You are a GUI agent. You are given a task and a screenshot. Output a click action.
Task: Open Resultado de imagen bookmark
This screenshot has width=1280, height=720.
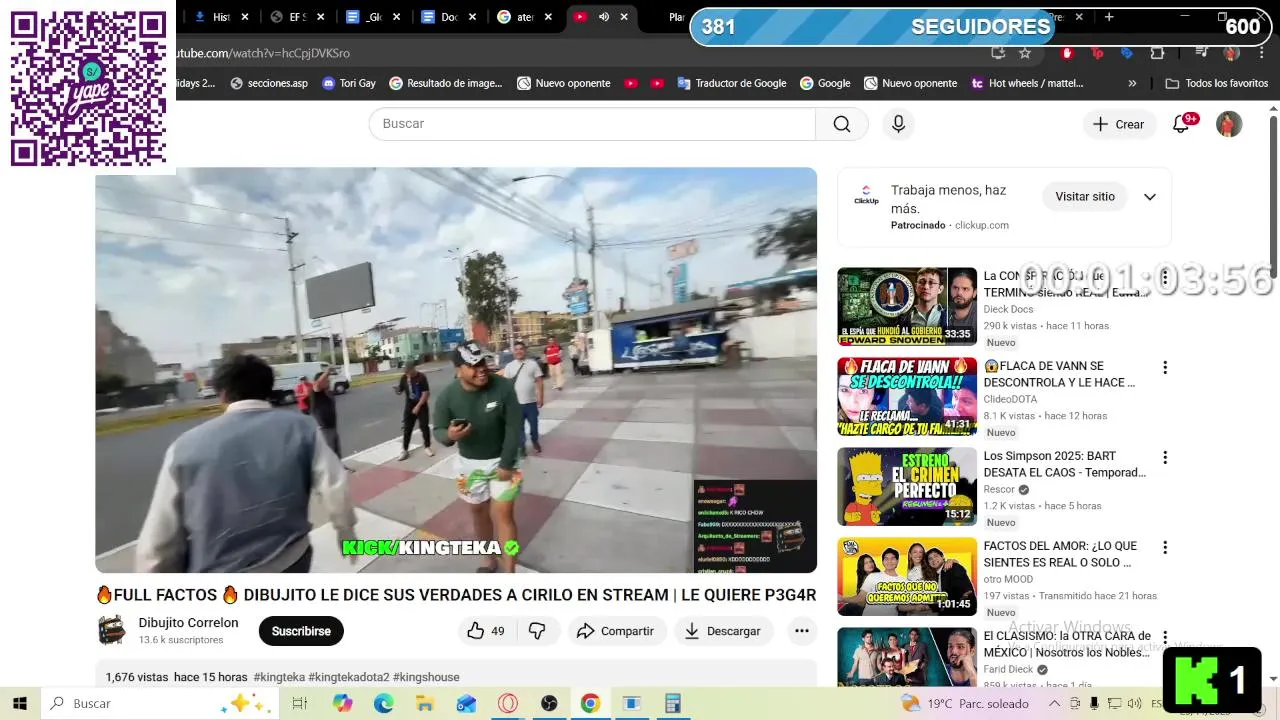coord(446,84)
